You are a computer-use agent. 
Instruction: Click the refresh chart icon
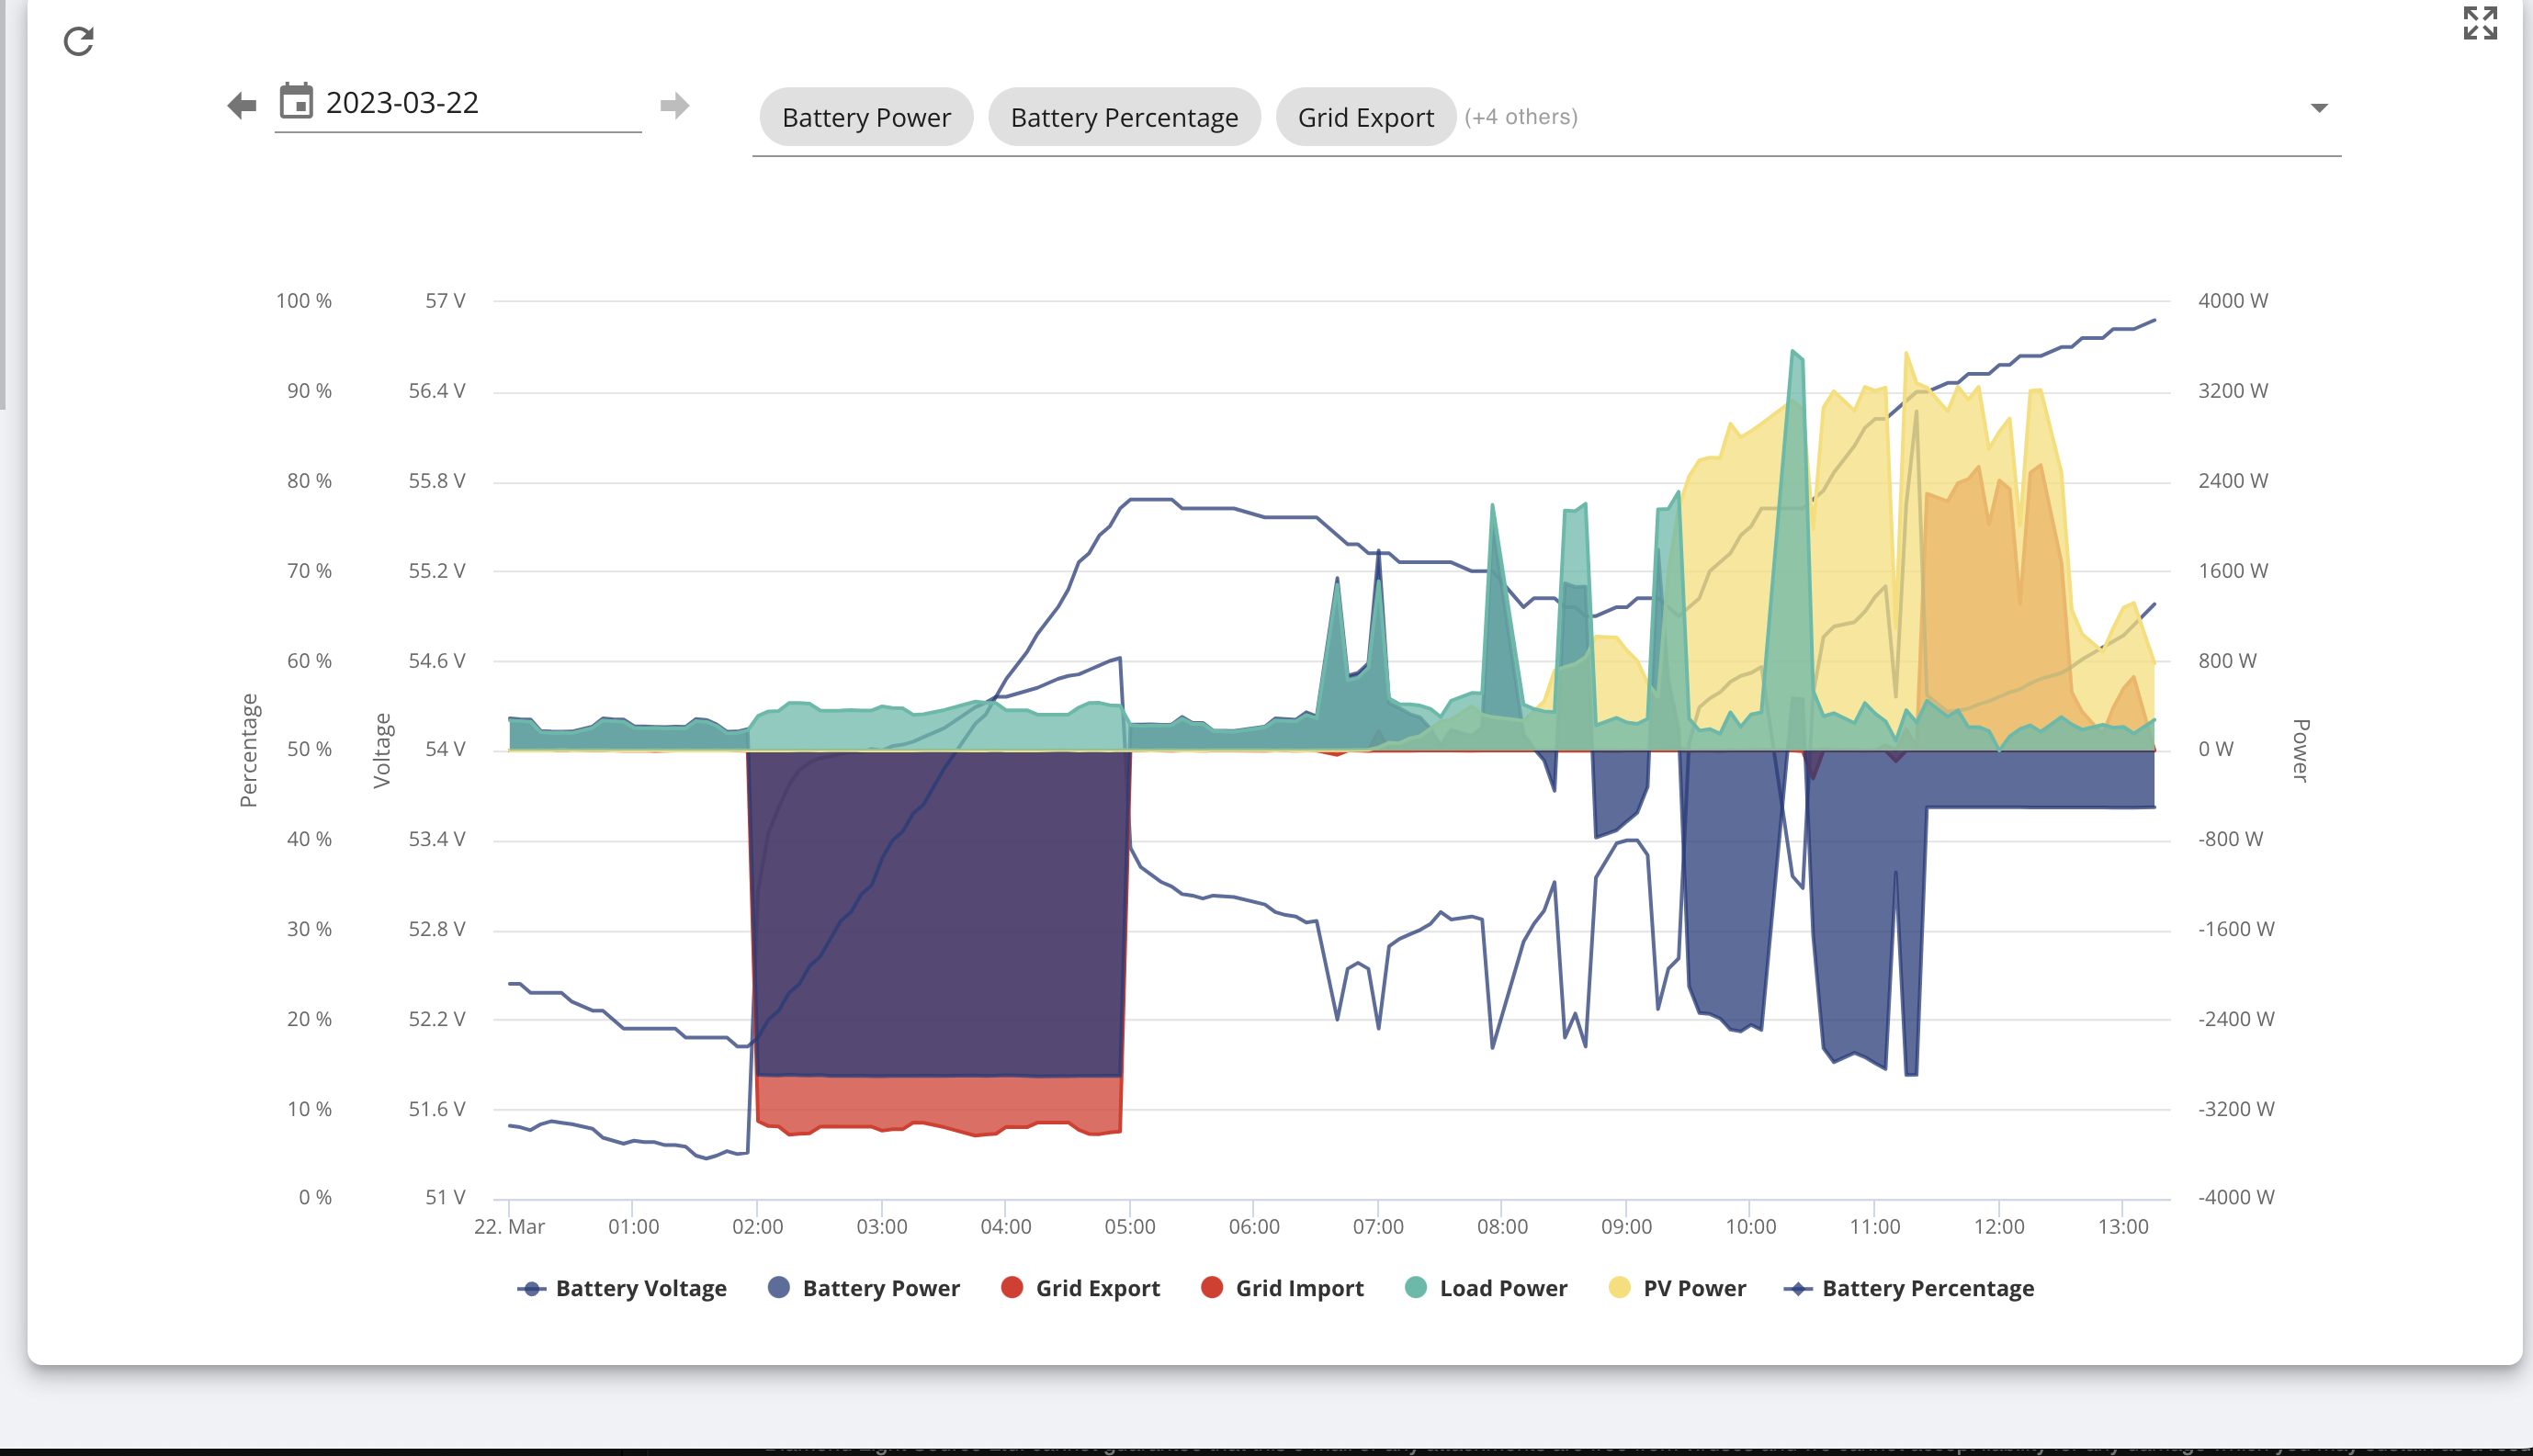click(78, 41)
